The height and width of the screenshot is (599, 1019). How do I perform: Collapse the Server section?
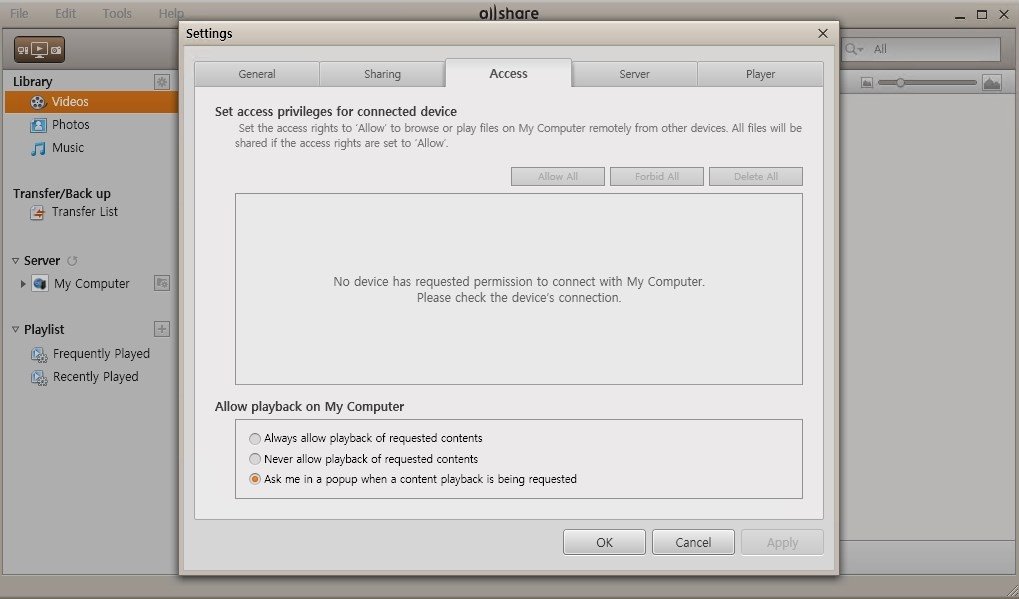(x=16, y=261)
